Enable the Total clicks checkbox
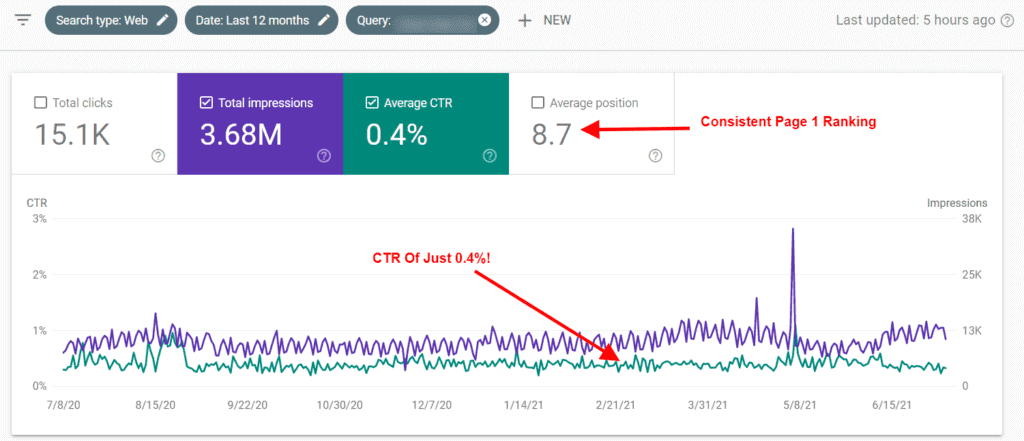The width and height of the screenshot is (1024, 441). tap(40, 102)
